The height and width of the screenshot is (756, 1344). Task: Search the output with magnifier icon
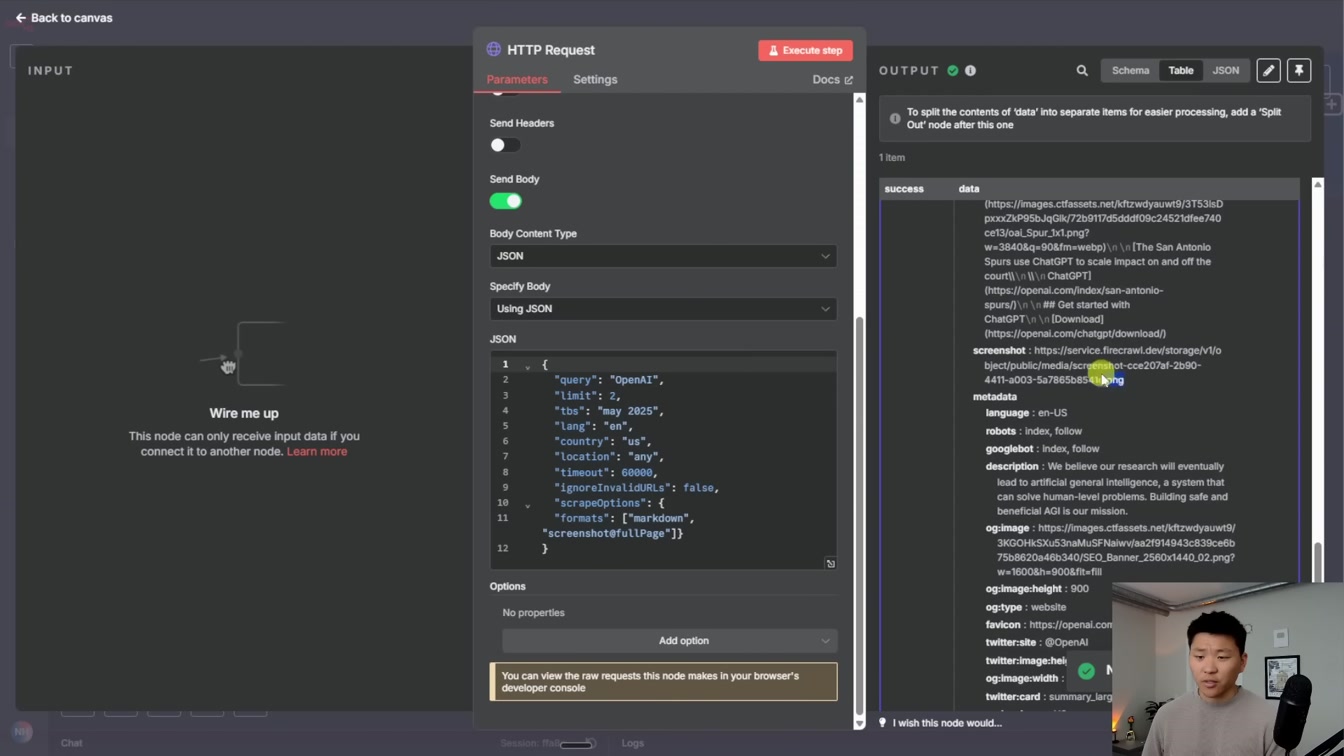tap(1082, 71)
